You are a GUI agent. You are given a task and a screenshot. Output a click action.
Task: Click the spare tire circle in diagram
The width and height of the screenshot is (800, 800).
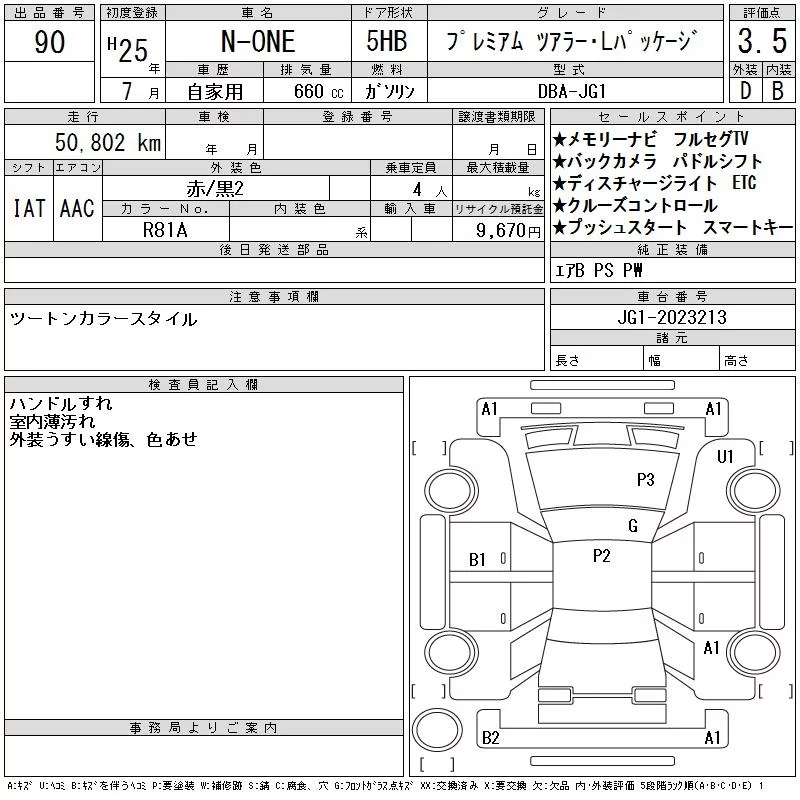coord(437,730)
